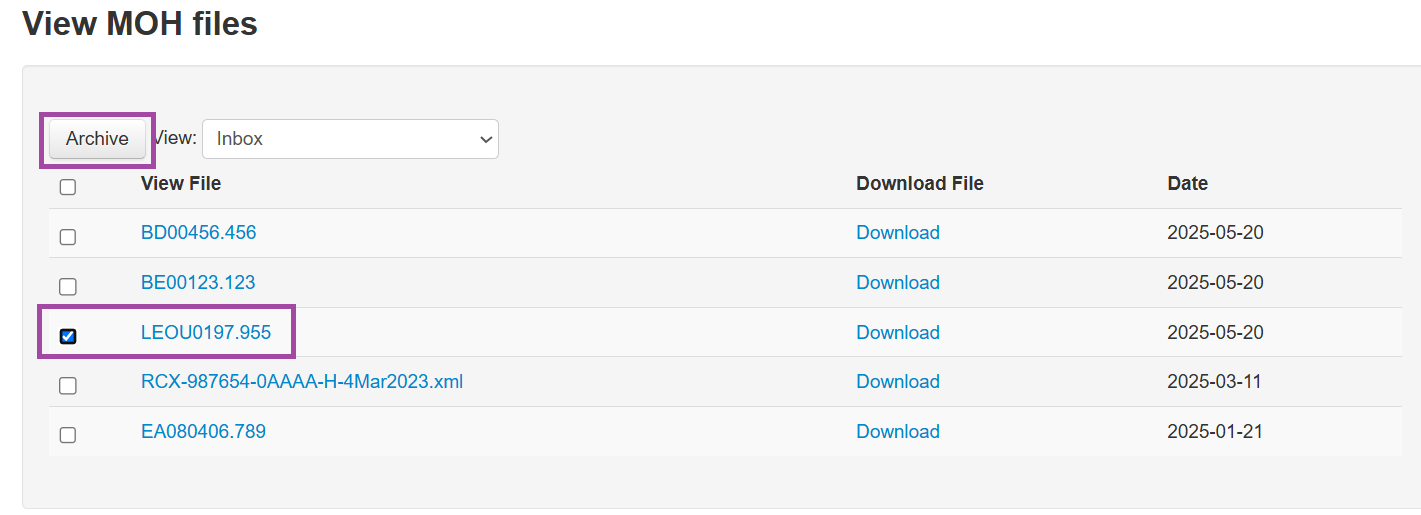The width and height of the screenshot is (1421, 515).
Task: Download the LEOU0197.955 file
Action: 898,333
